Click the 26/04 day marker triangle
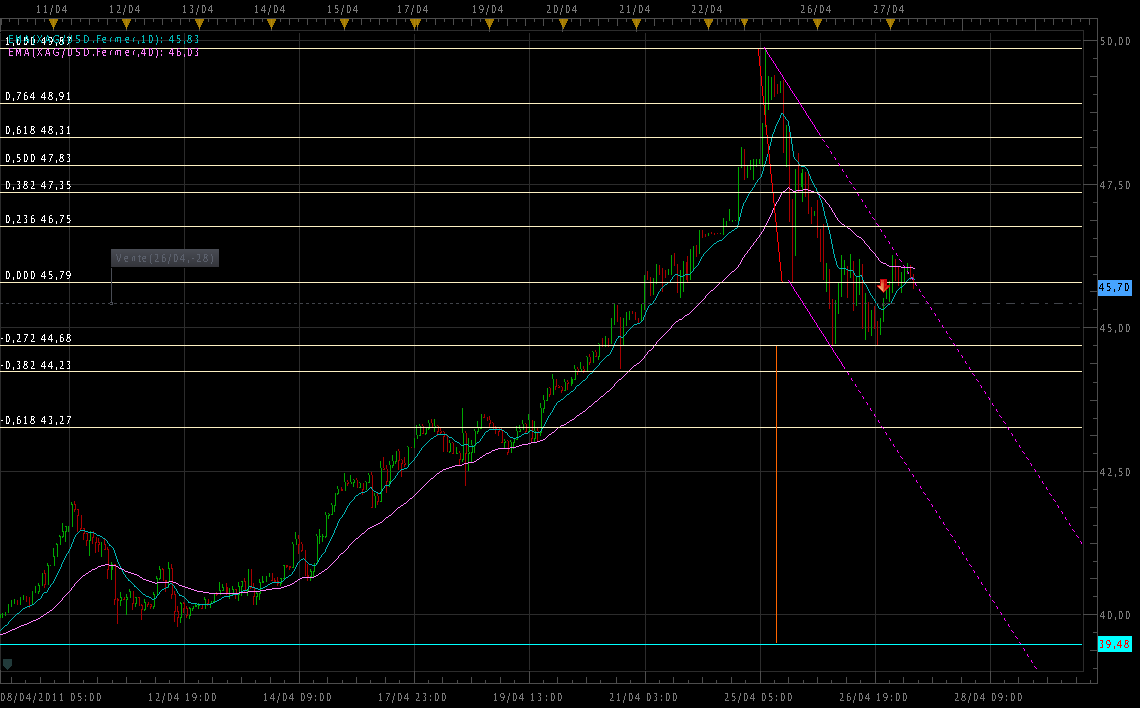 [x=817, y=25]
